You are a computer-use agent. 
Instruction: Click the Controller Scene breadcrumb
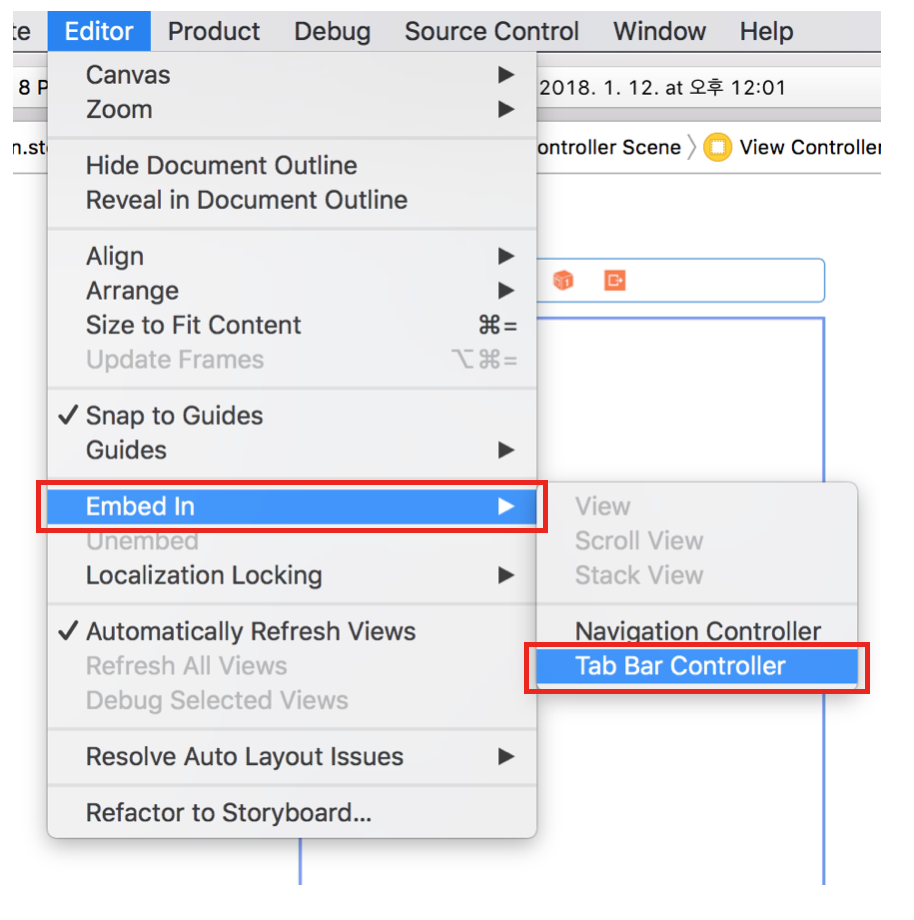click(609, 147)
